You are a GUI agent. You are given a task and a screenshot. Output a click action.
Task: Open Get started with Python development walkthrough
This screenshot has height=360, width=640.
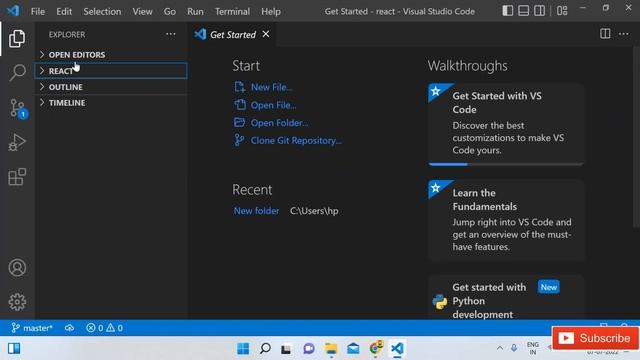[x=506, y=298]
